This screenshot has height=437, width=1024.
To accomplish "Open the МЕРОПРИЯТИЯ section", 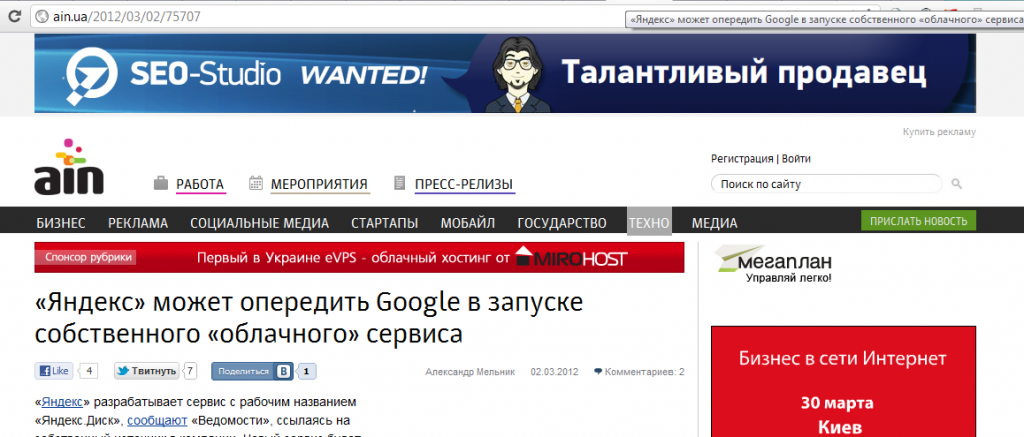I will [x=319, y=185].
